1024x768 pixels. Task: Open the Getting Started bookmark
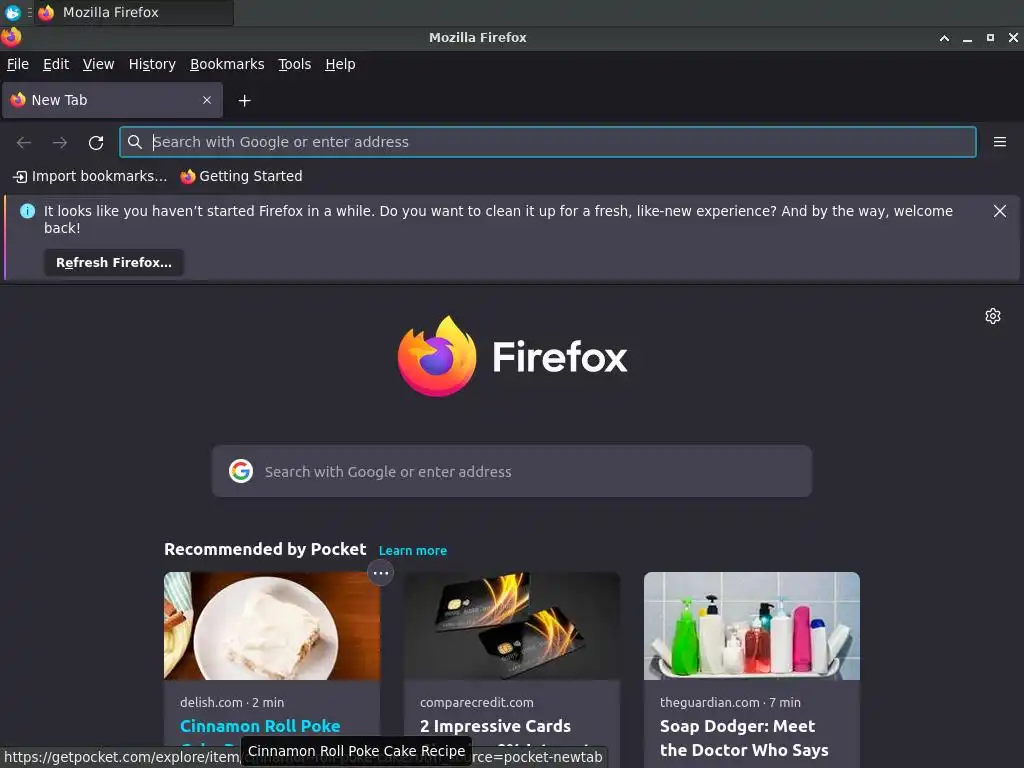[242, 176]
